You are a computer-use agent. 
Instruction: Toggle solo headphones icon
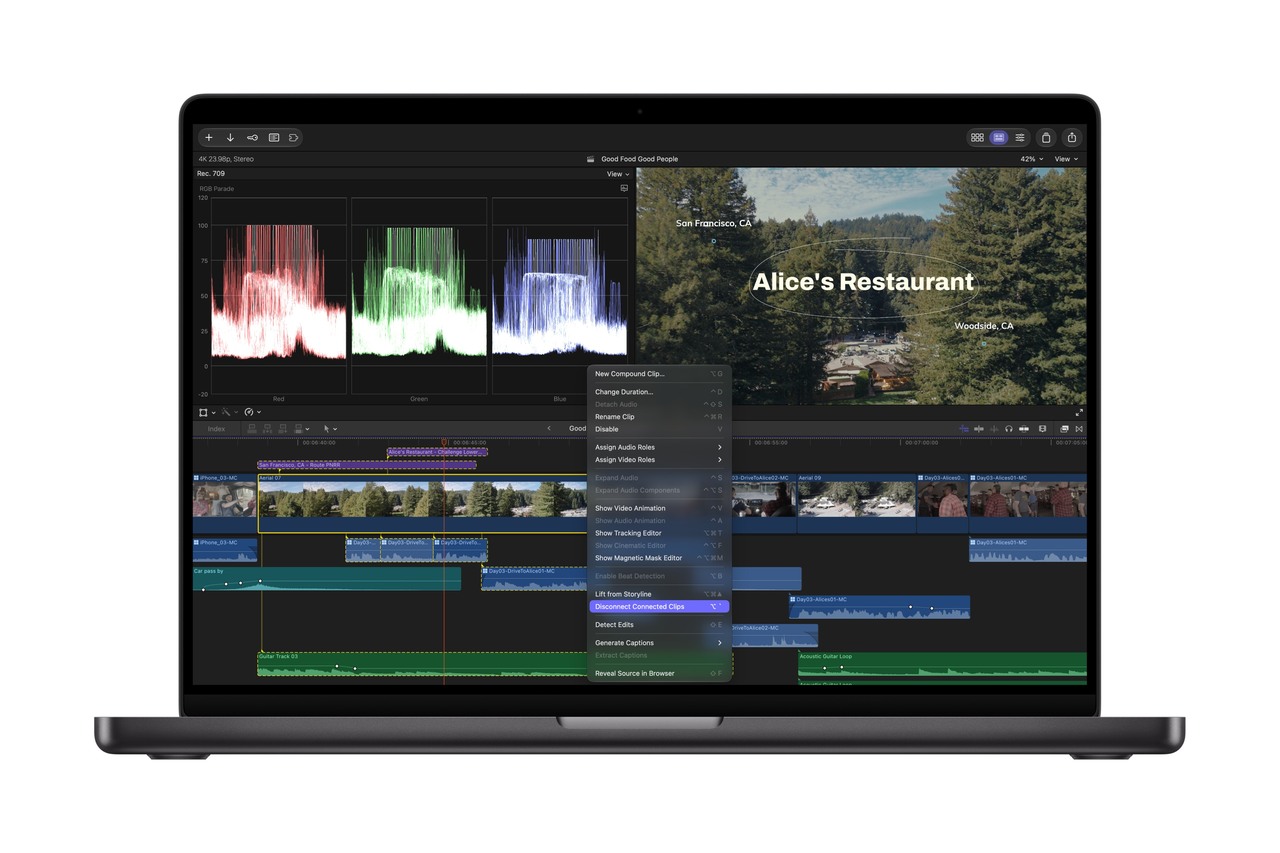[x=1009, y=429]
